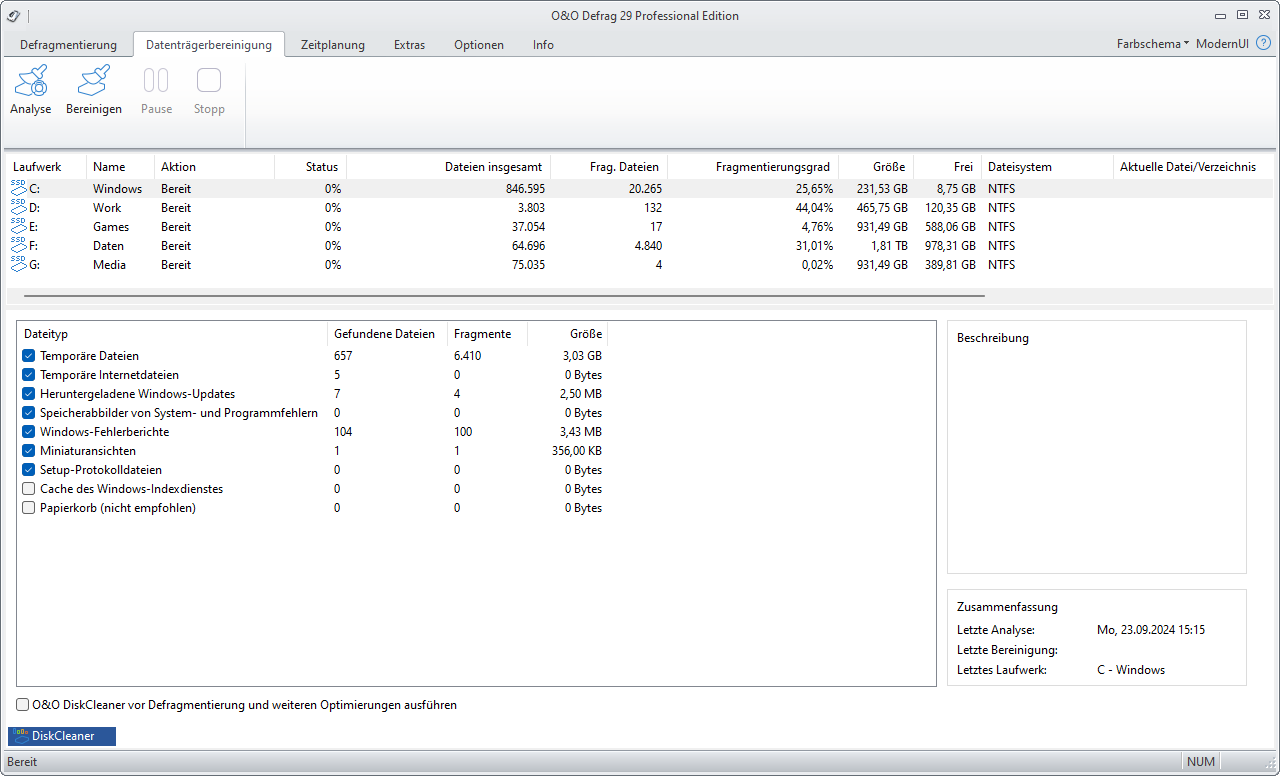1280x776 pixels.
Task: Click the Stopp toolbar icon
Action: click(209, 81)
